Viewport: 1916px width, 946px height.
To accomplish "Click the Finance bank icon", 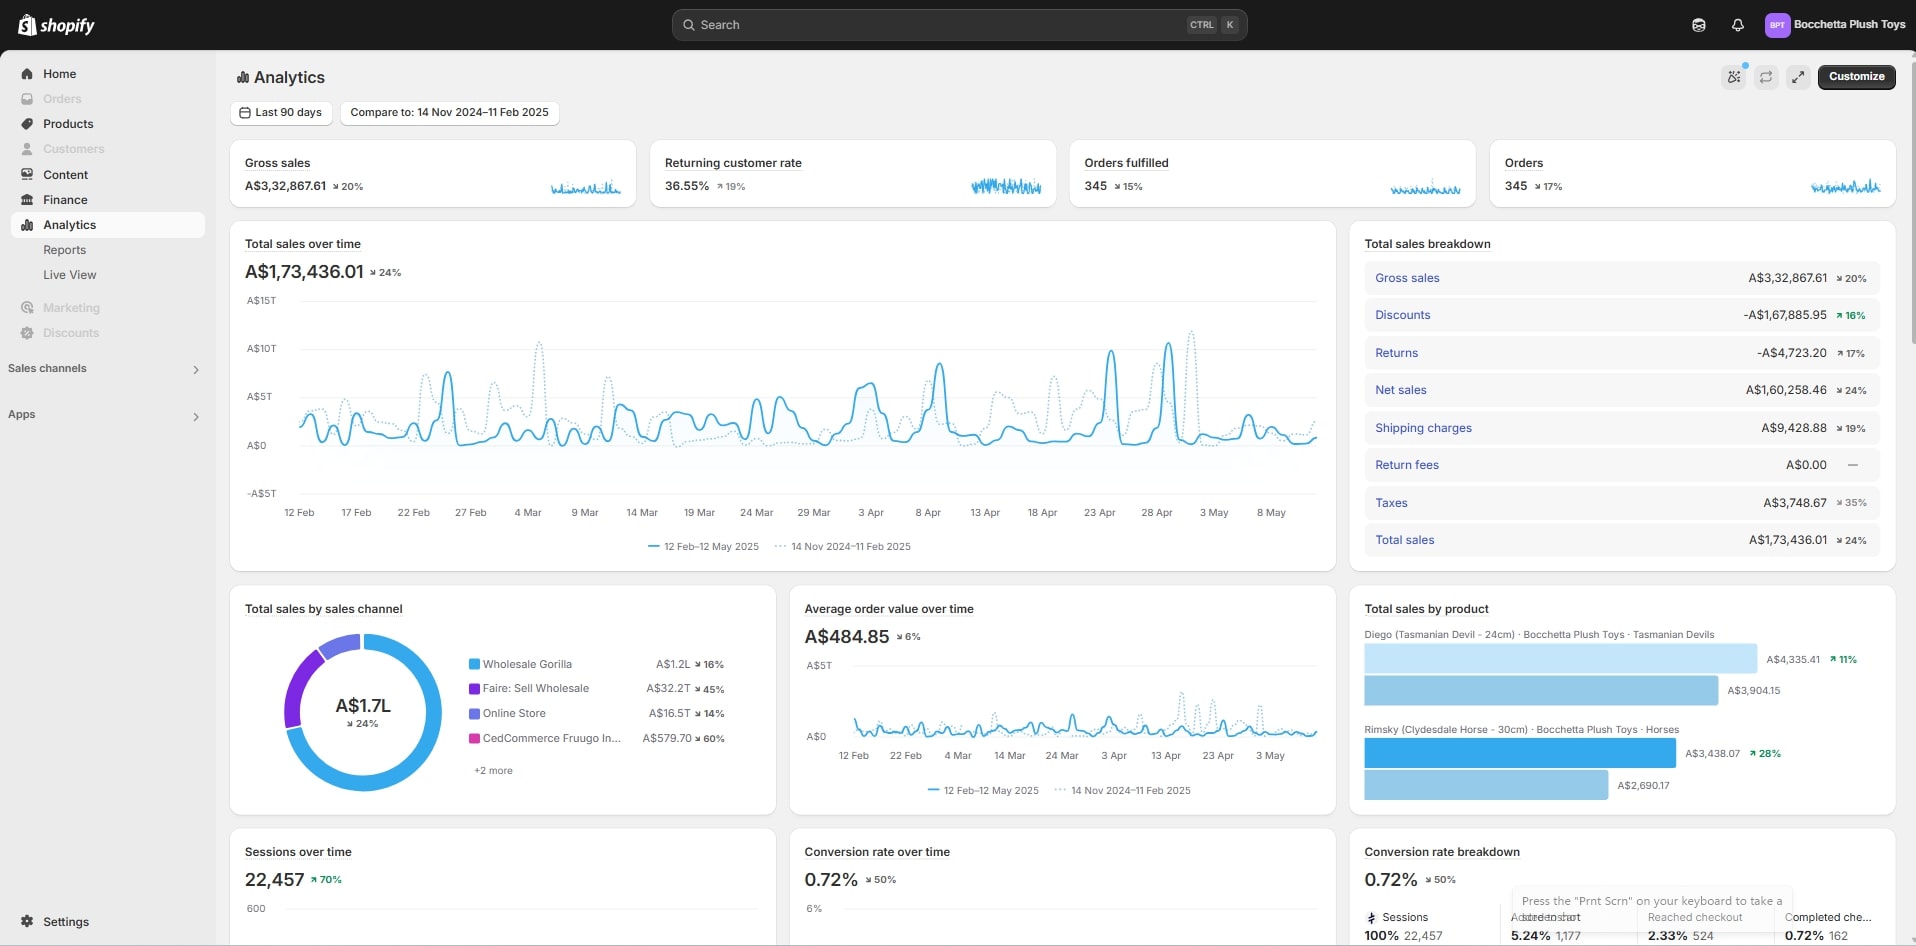I will point(27,200).
